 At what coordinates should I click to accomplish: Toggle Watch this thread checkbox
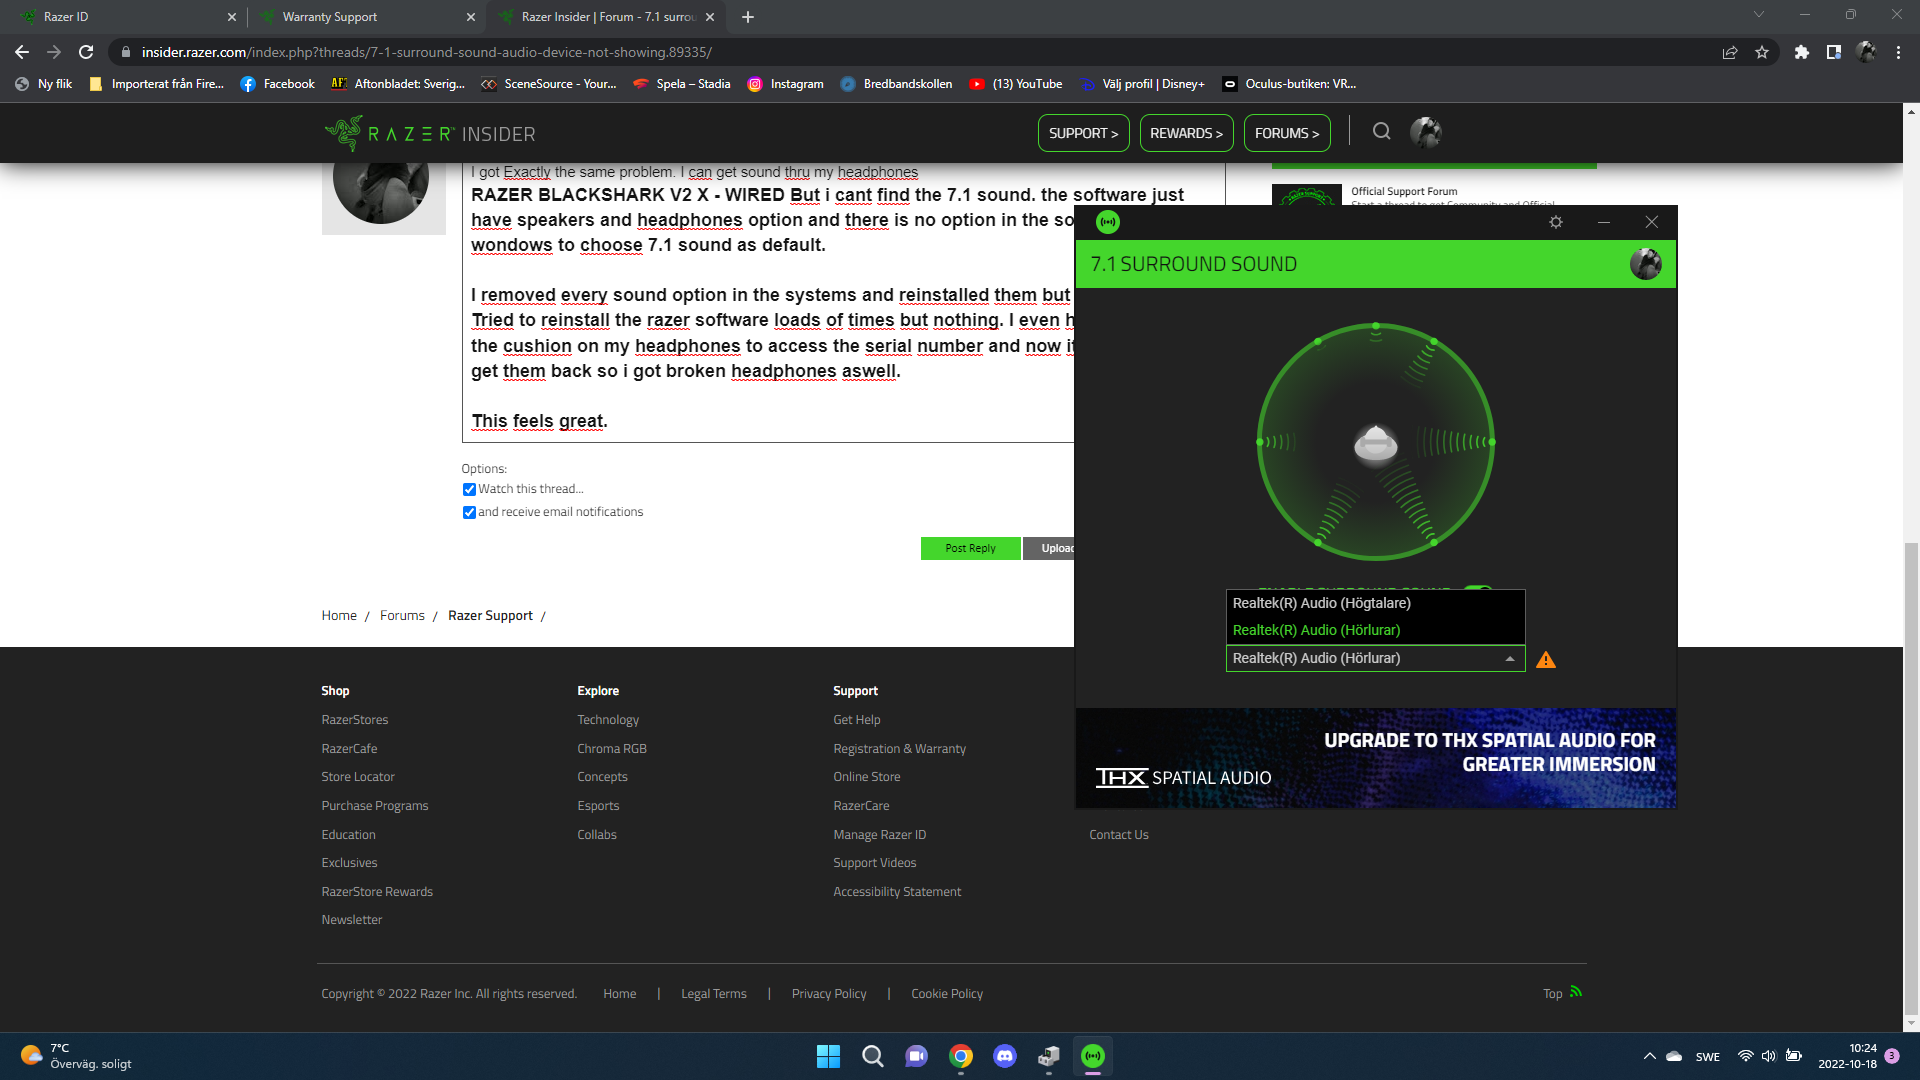469,490
